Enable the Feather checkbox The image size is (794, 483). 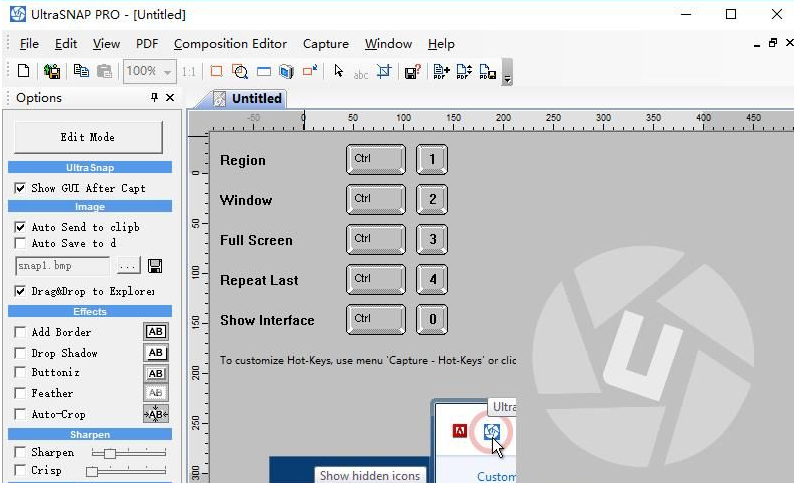click(x=20, y=393)
